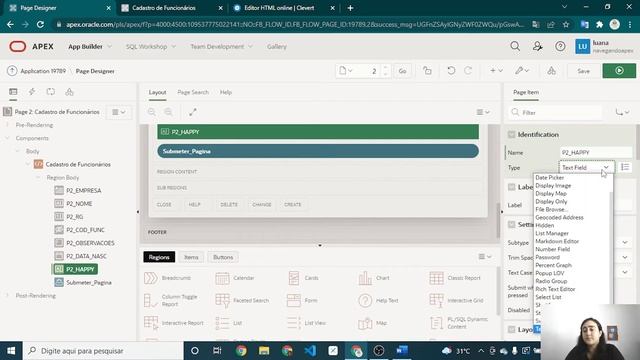Increase the page number stepper
This screenshot has height=360, width=640.
click(385, 67)
